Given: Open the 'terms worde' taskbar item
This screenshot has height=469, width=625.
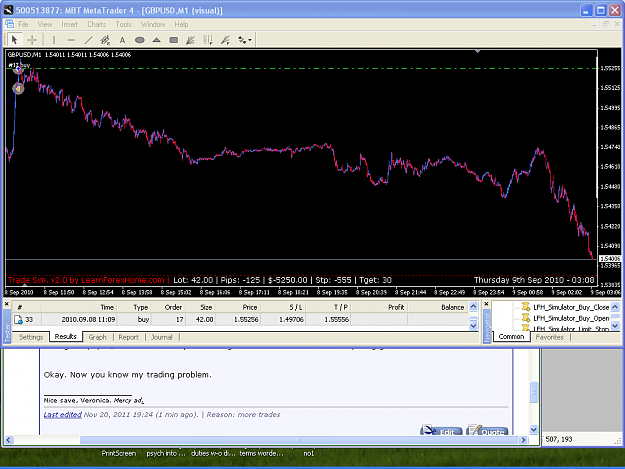Looking at the screenshot, I should coord(261,453).
